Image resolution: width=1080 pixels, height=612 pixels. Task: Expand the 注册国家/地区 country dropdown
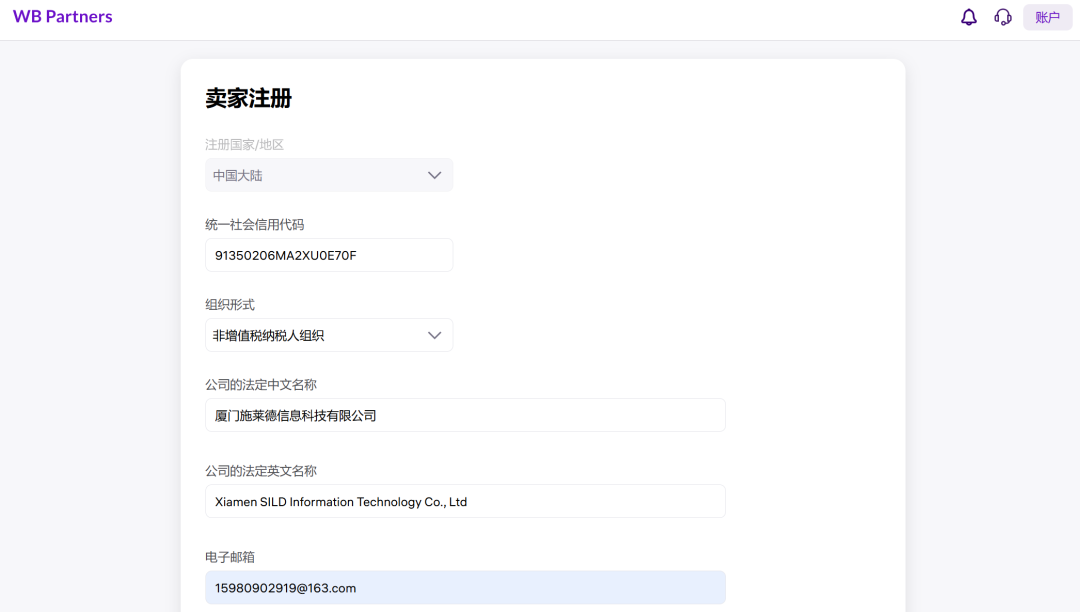point(329,174)
